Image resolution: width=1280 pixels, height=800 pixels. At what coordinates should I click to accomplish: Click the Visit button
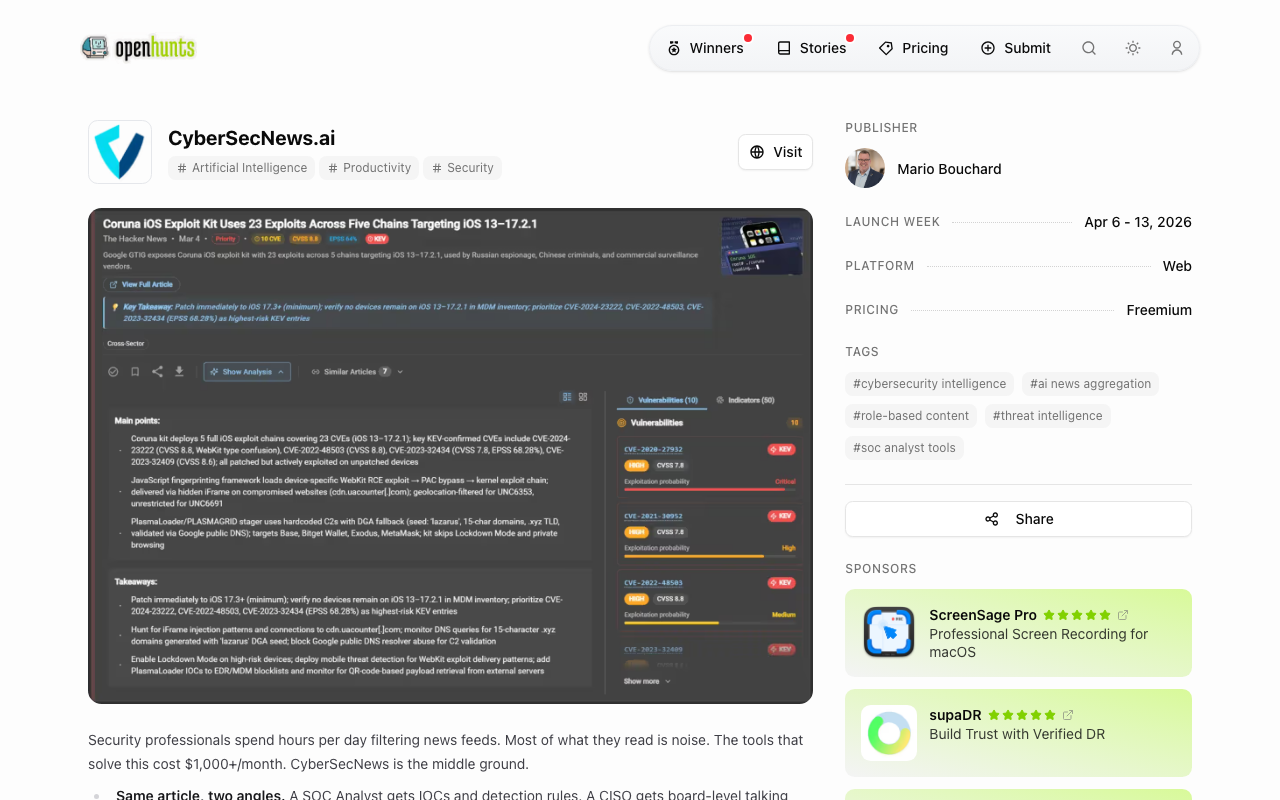(x=775, y=152)
